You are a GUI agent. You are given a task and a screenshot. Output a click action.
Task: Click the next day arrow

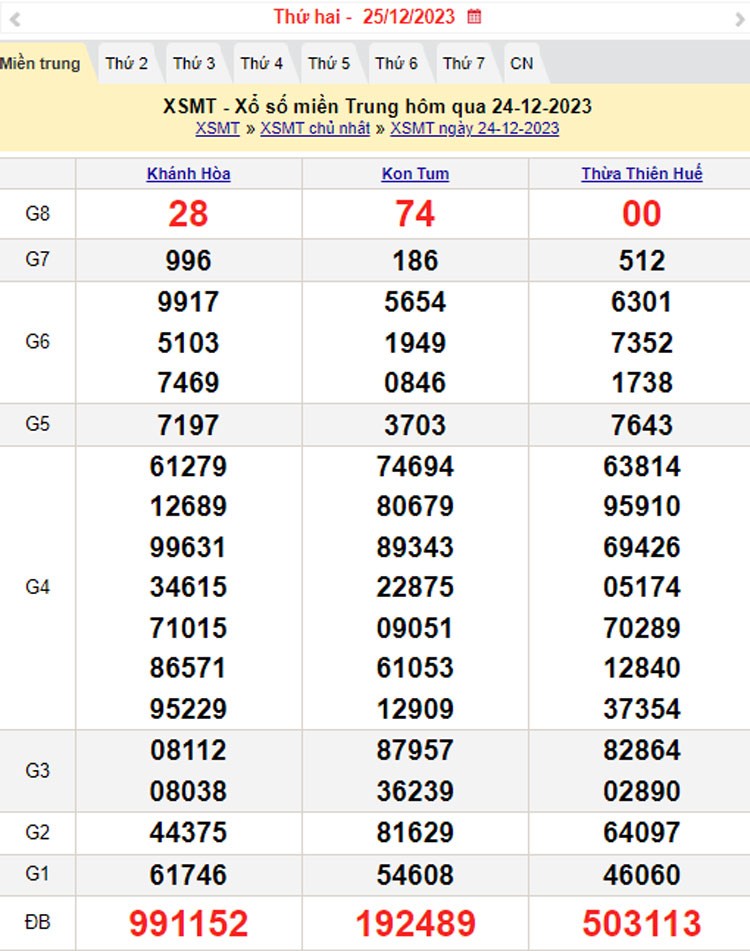738,18
